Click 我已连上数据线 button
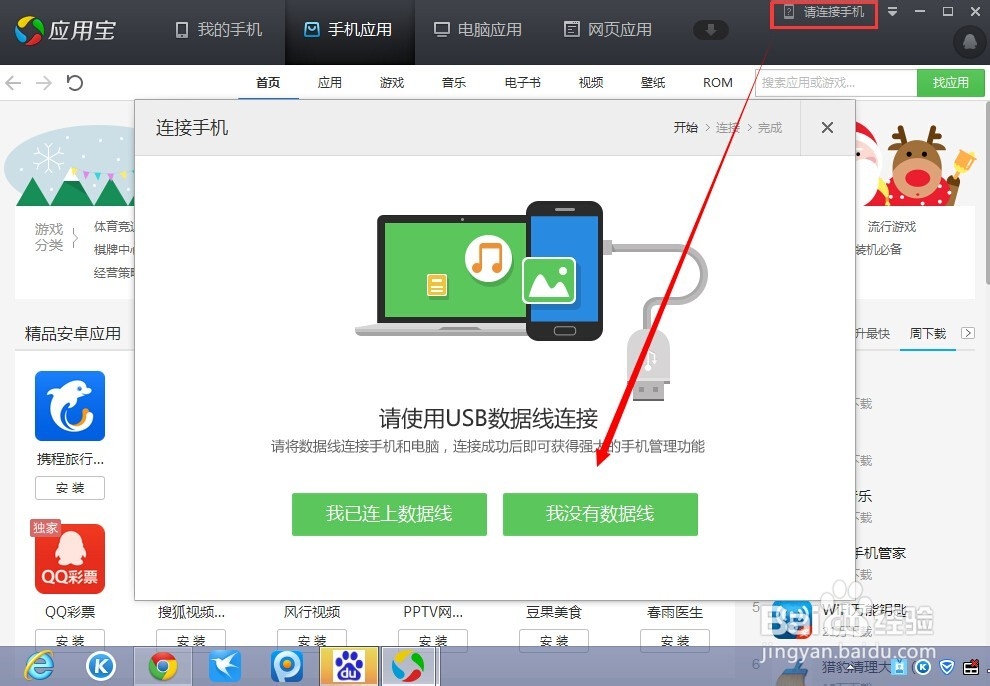Screen dimensions: 990x686 (389, 514)
